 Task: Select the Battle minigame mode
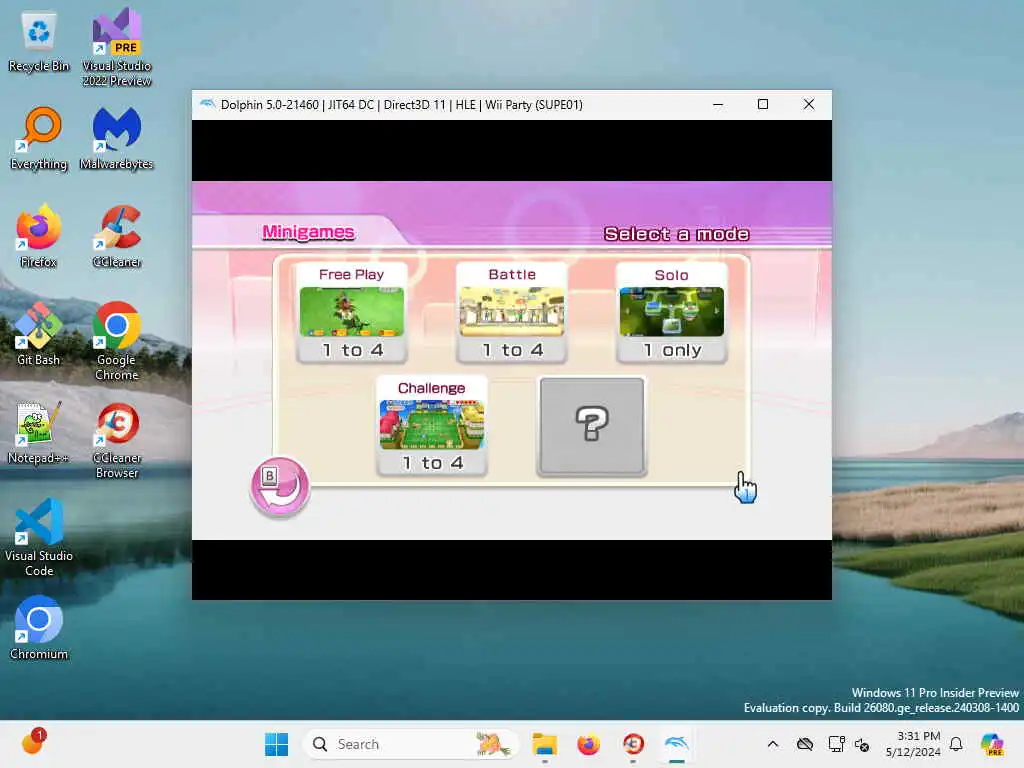point(511,312)
